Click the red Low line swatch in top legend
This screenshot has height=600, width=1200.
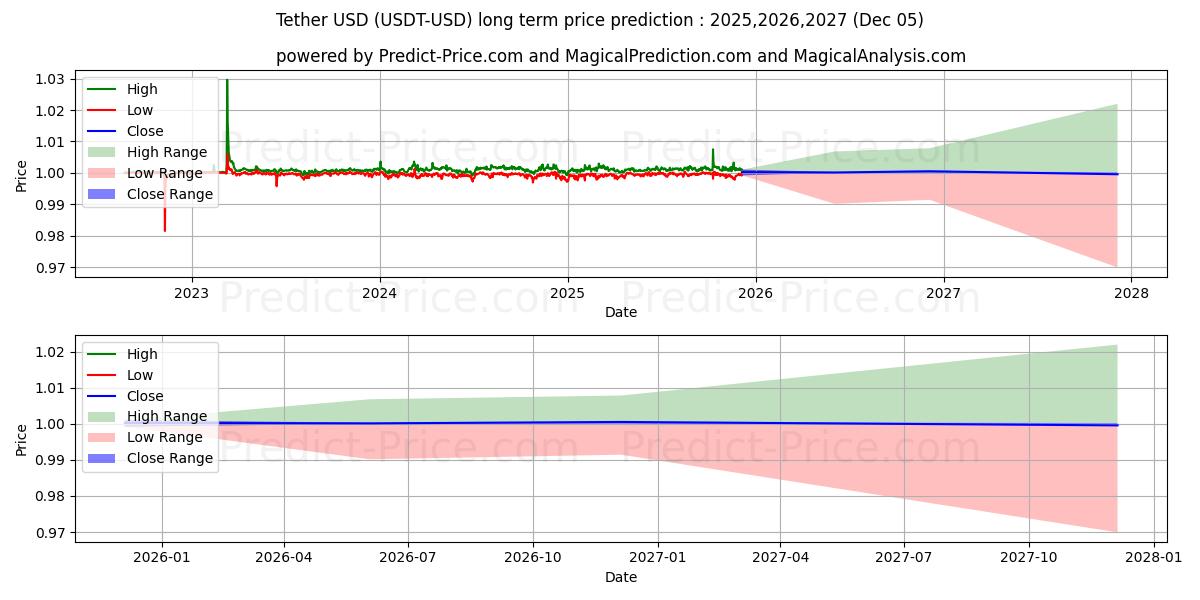[100, 109]
